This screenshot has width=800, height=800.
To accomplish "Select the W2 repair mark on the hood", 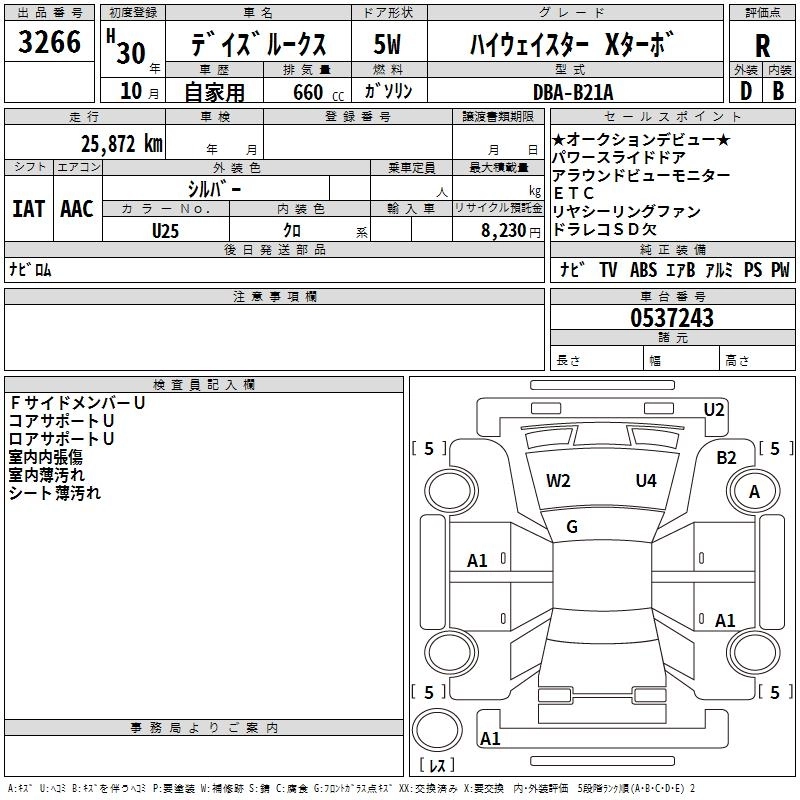I will [558, 480].
